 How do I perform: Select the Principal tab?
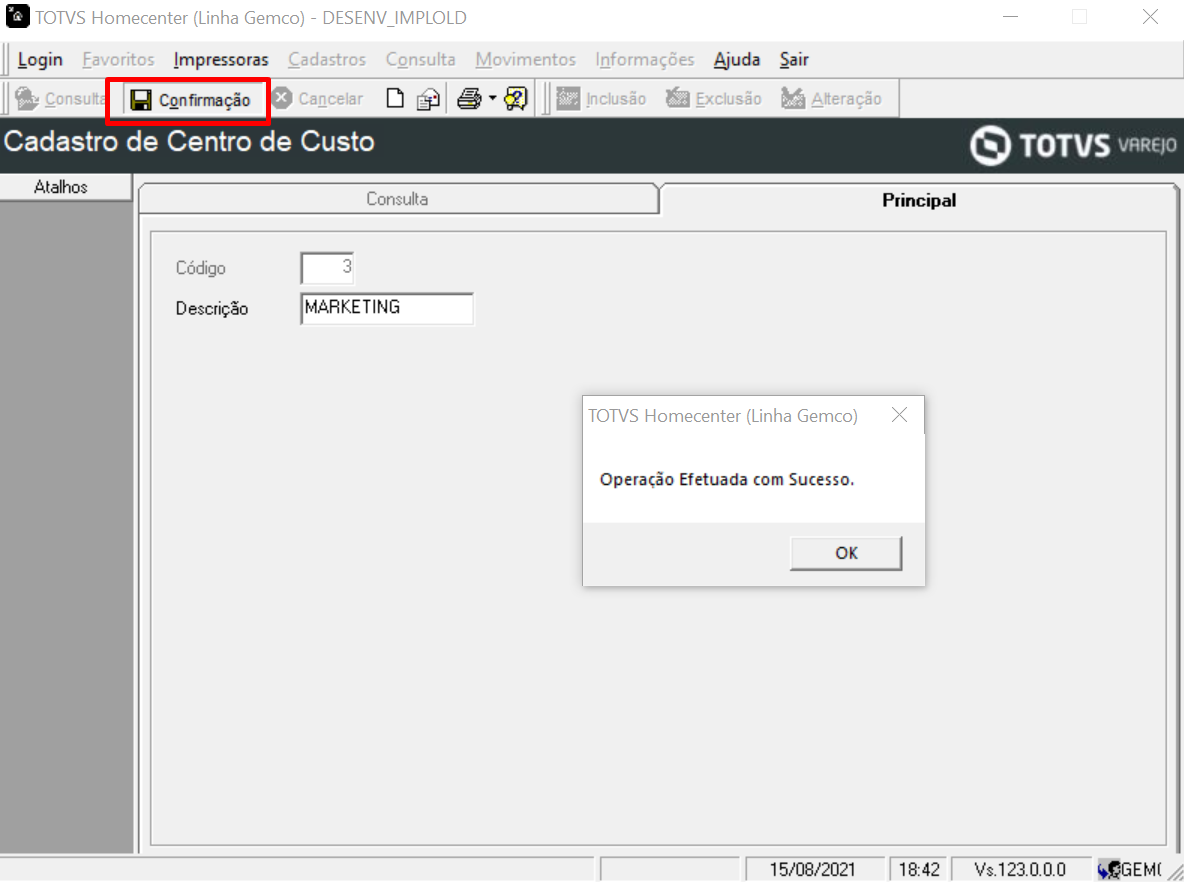[x=918, y=200]
